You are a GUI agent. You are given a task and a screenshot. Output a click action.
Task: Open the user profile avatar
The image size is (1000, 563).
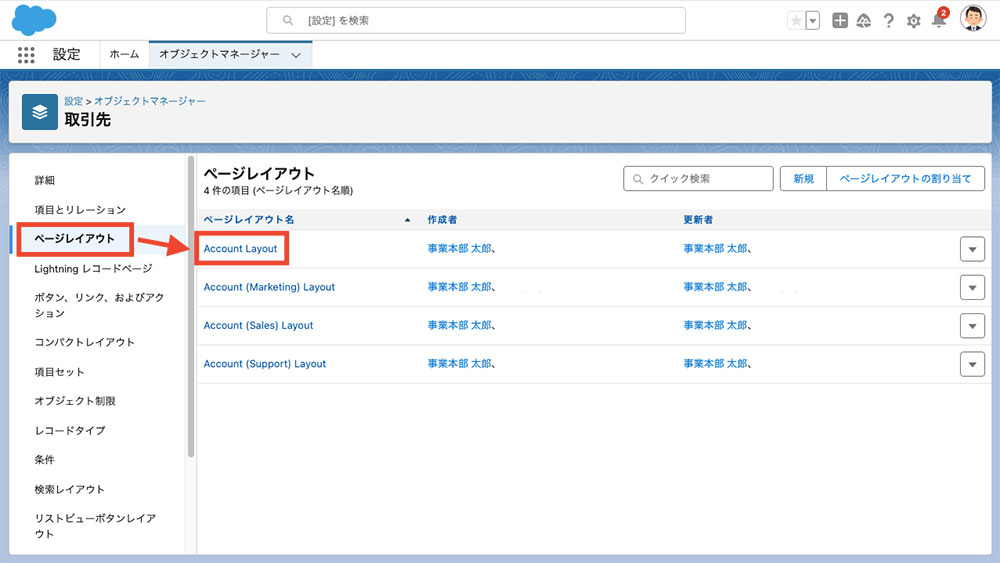click(x=973, y=18)
